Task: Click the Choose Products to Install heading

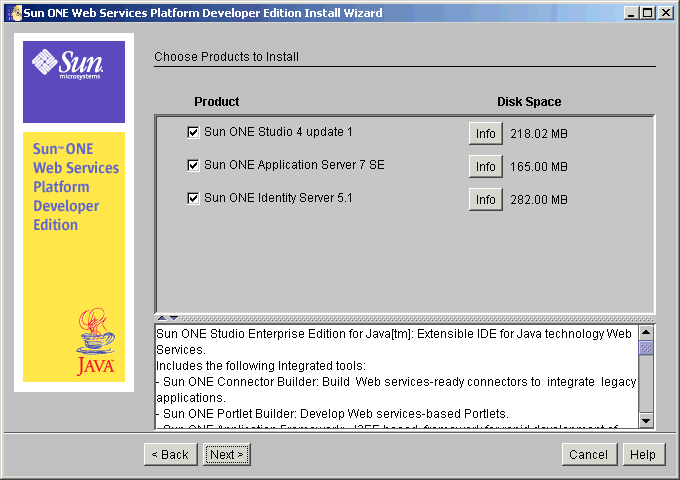Action: [226, 57]
